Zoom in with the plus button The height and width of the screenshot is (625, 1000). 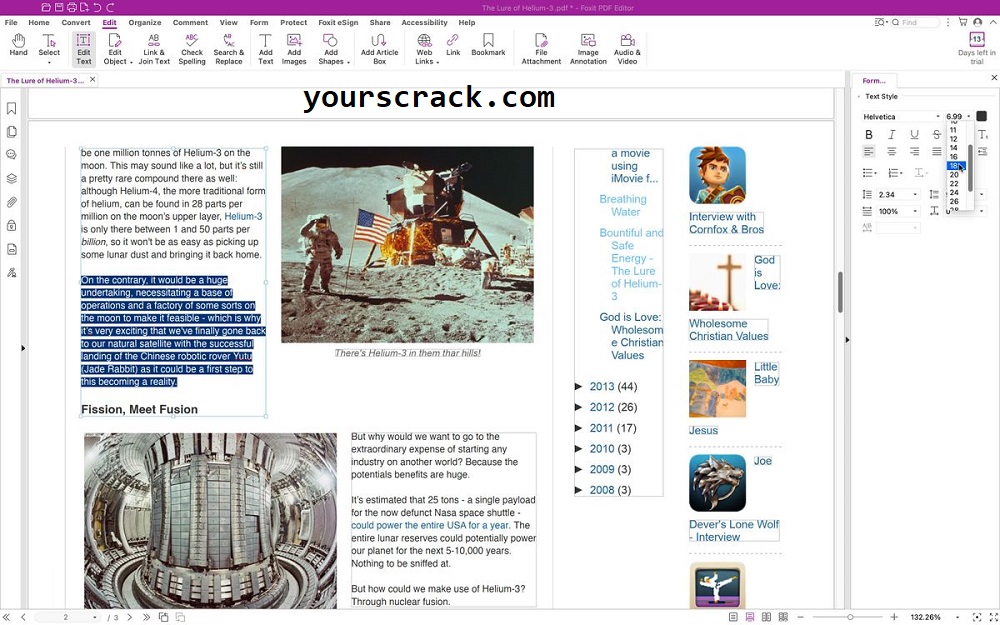pos(894,617)
